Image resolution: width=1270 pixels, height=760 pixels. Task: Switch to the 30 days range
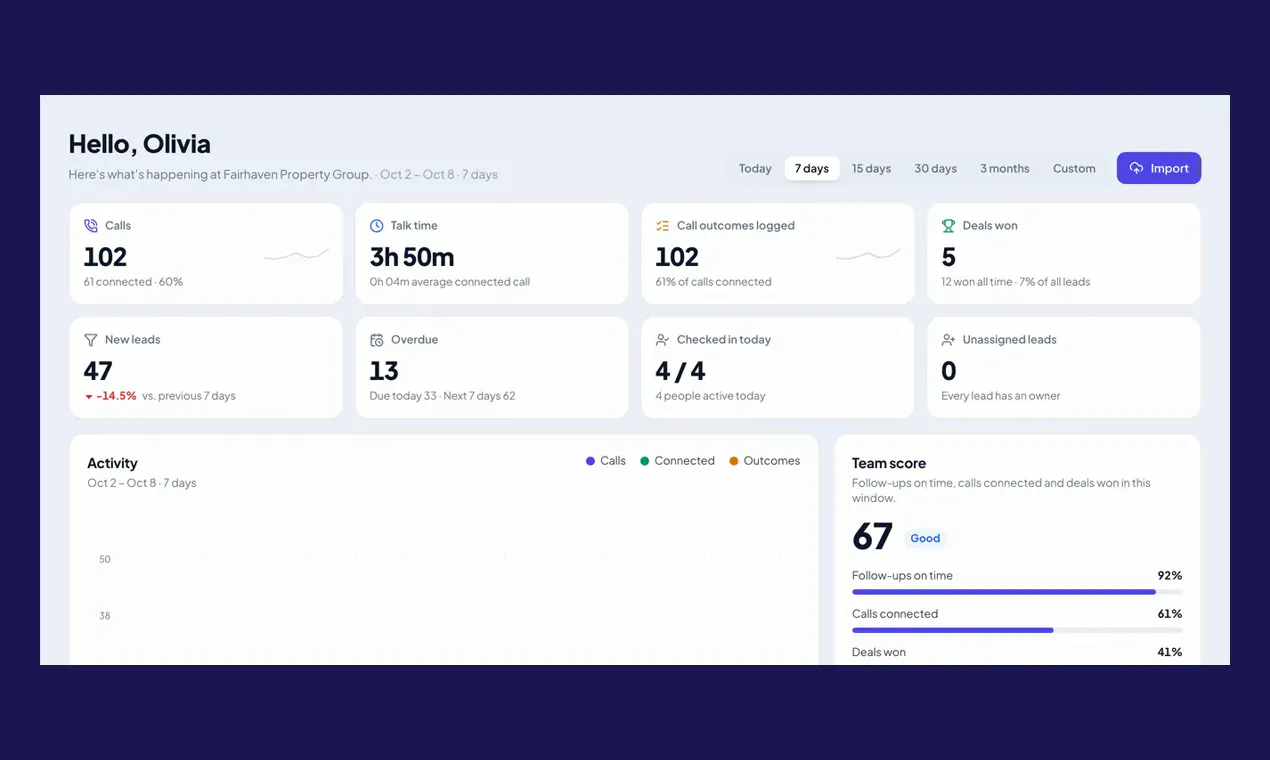(936, 168)
